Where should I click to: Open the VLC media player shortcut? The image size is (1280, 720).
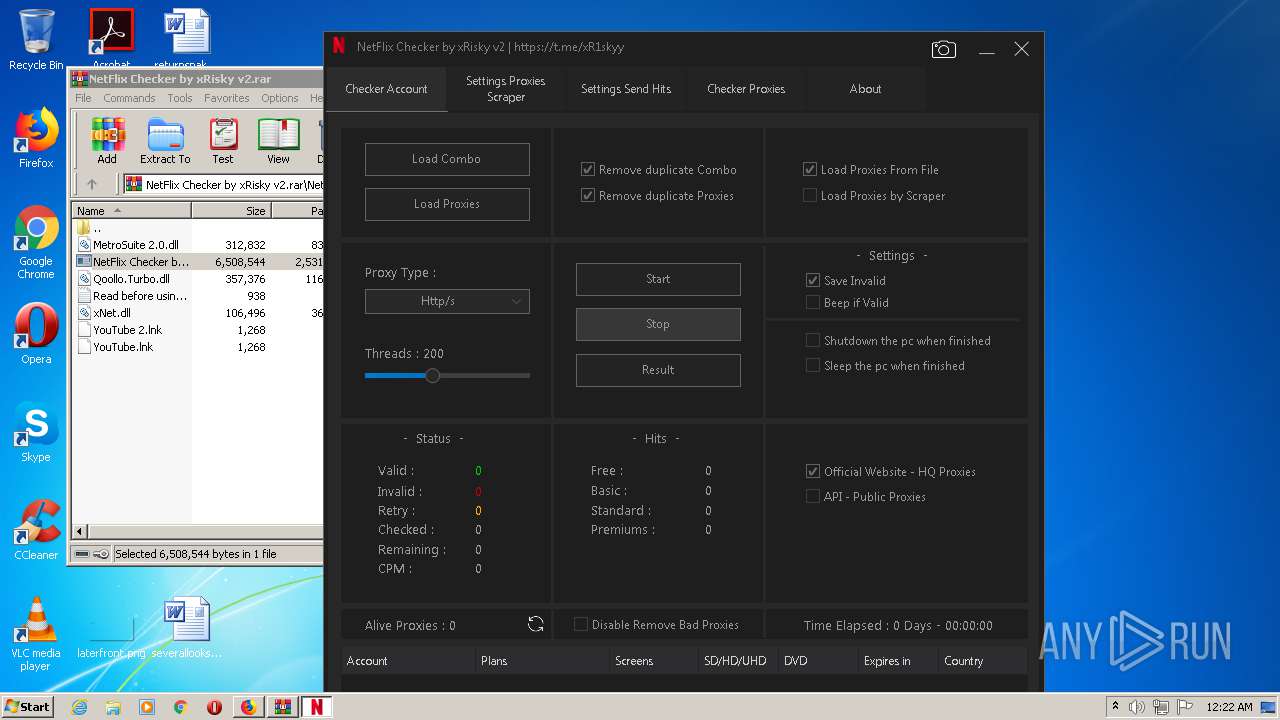(x=36, y=634)
